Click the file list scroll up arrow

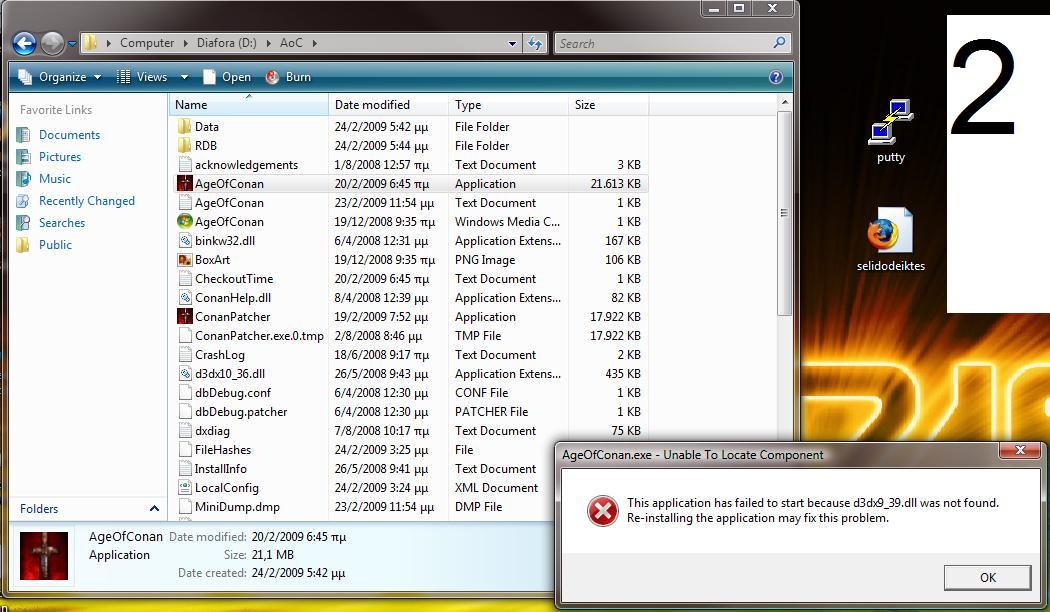[784, 102]
